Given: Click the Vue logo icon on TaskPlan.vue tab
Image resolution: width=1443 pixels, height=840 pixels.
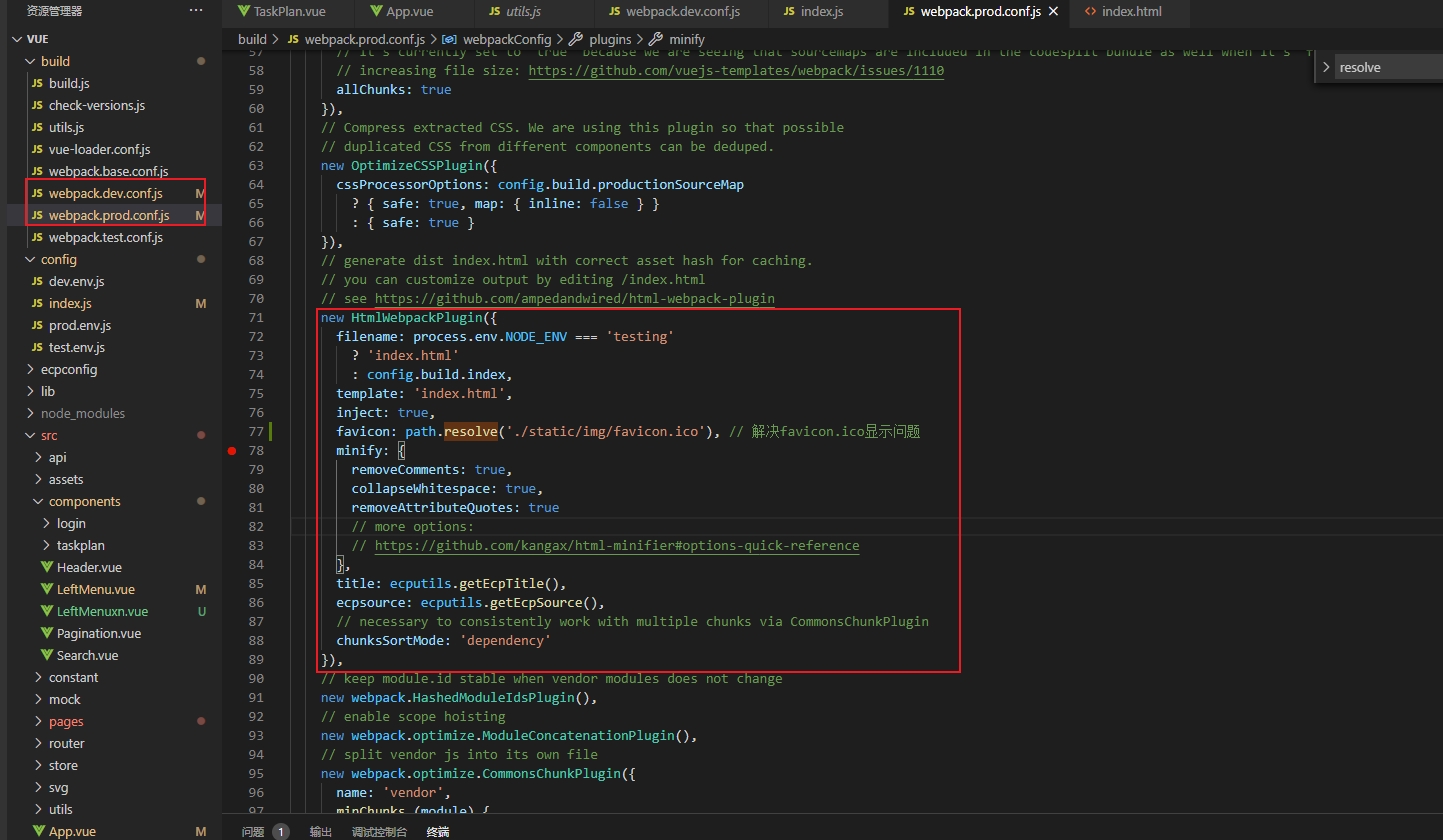Looking at the screenshot, I should coord(242,13).
